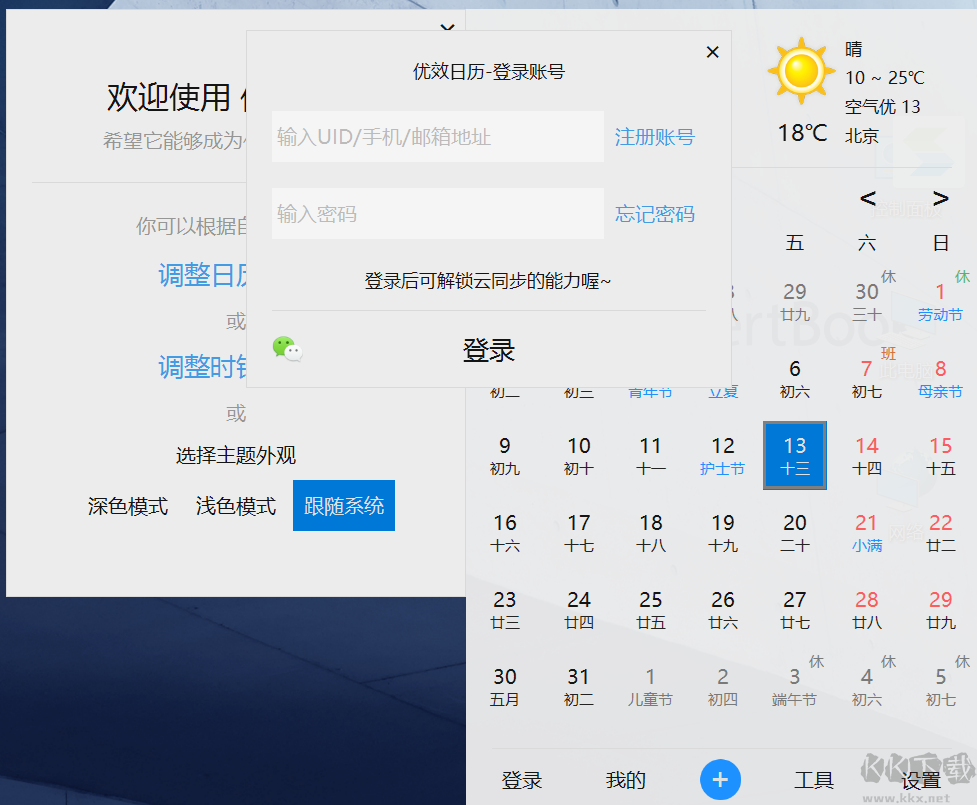Enable 跟随系统 follow system theme

point(343,506)
